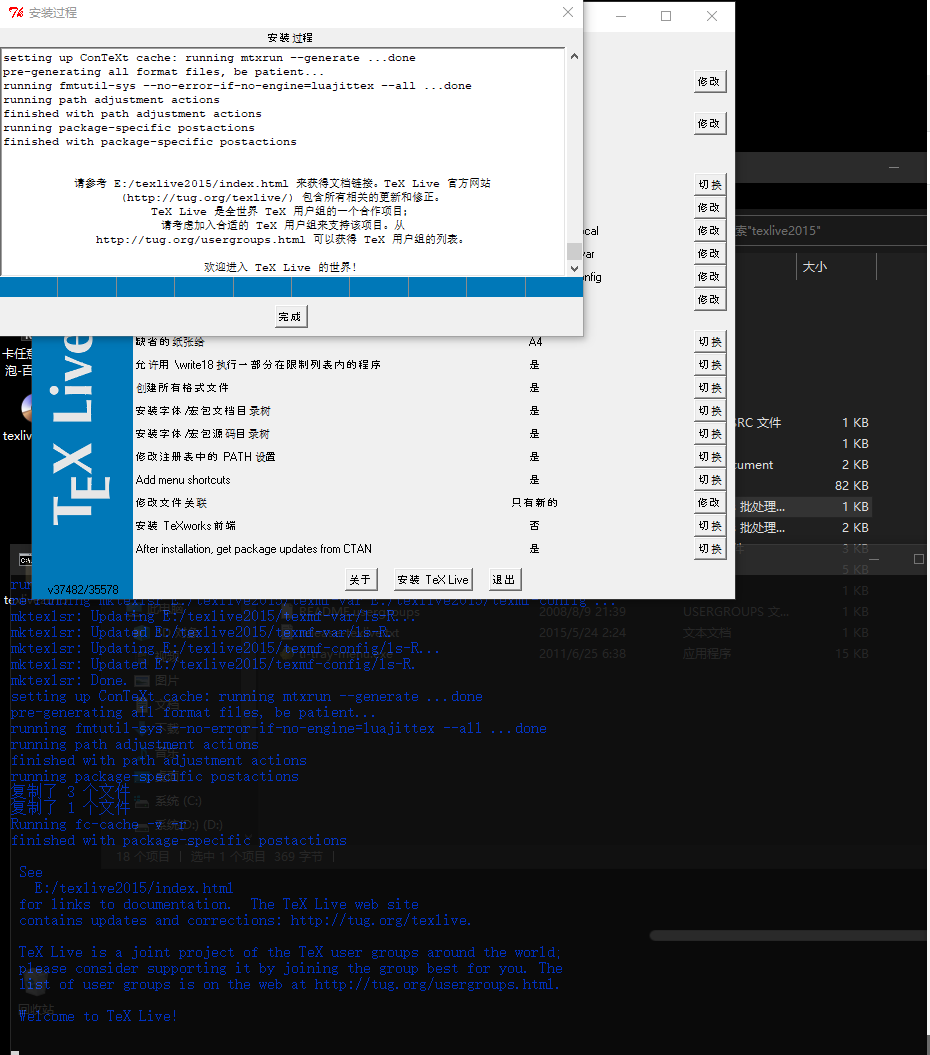The width and height of the screenshot is (930, 1055).
Task: Toggle the 缺省的纸张 option with 切换
Action: 709,342
